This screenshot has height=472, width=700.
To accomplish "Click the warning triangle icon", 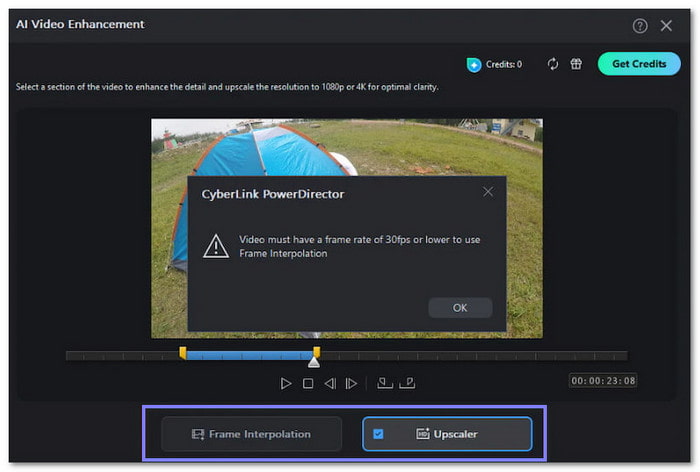I will [x=216, y=246].
